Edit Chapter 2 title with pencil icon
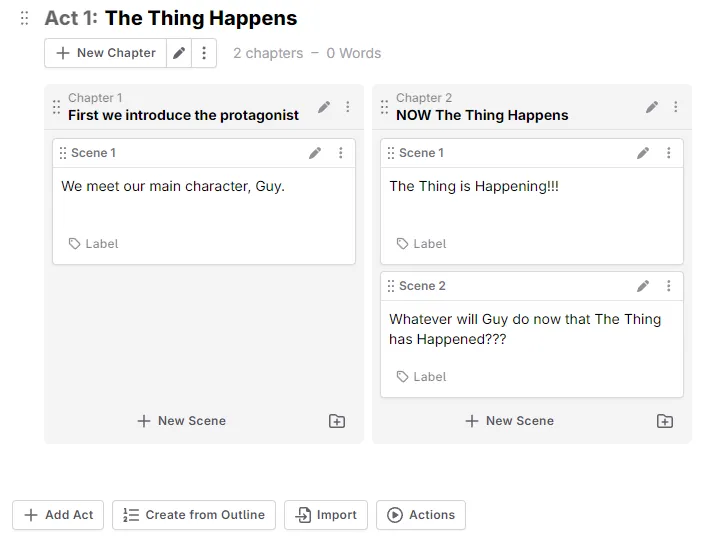 click(652, 107)
